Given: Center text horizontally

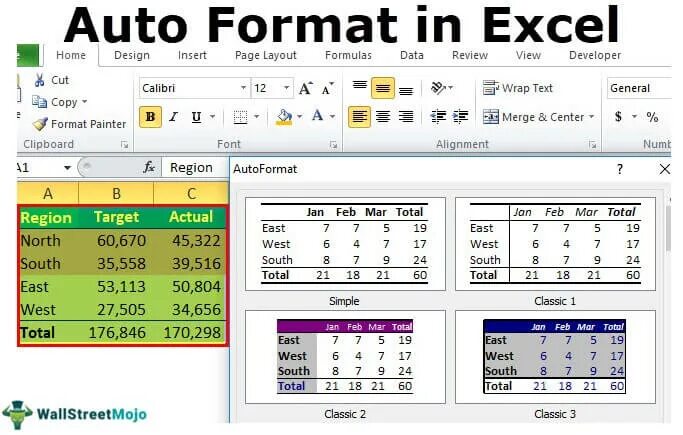Looking at the screenshot, I should click(383, 117).
